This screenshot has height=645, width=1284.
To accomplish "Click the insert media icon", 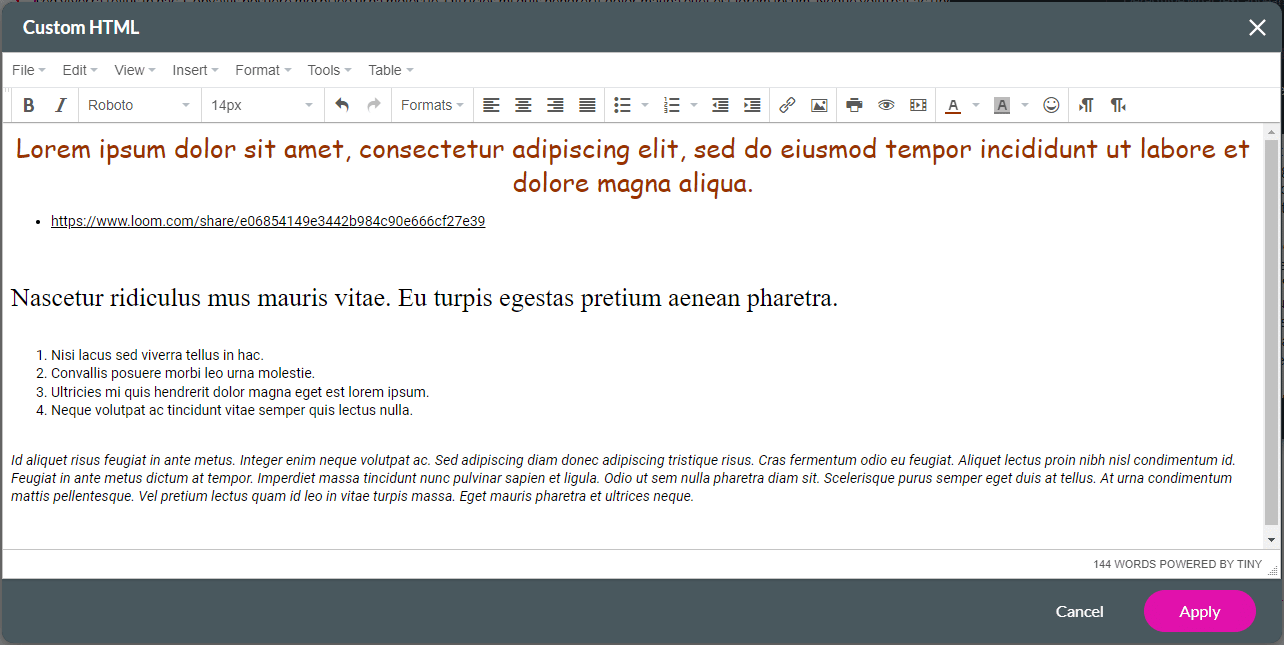I will 918,105.
